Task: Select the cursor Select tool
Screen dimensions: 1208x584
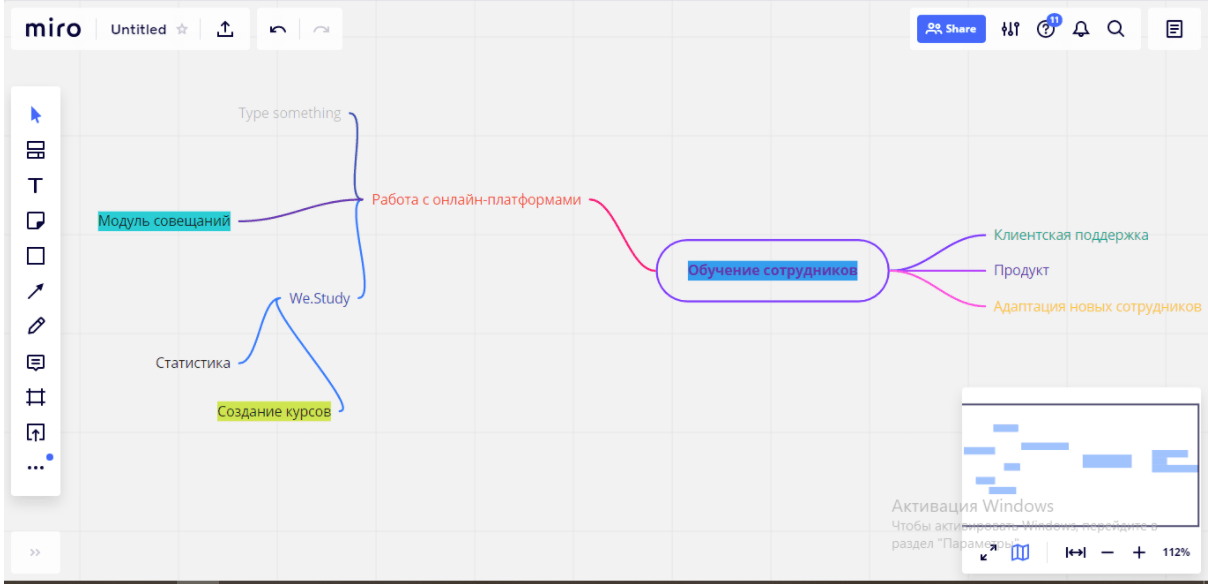Action: pyautogui.click(x=36, y=115)
